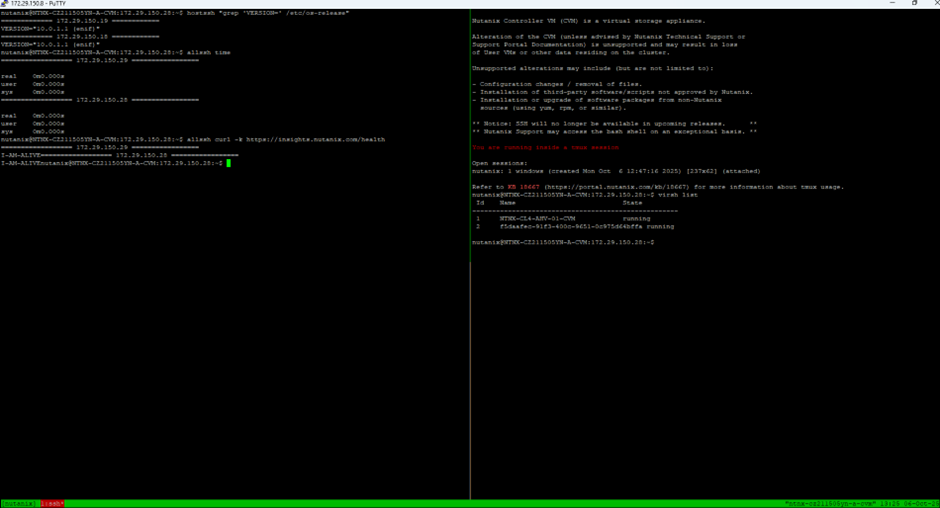Click the NTNX-CL4-AHV-01-CVM row name
Screen dimensions: 940x508
537,219
